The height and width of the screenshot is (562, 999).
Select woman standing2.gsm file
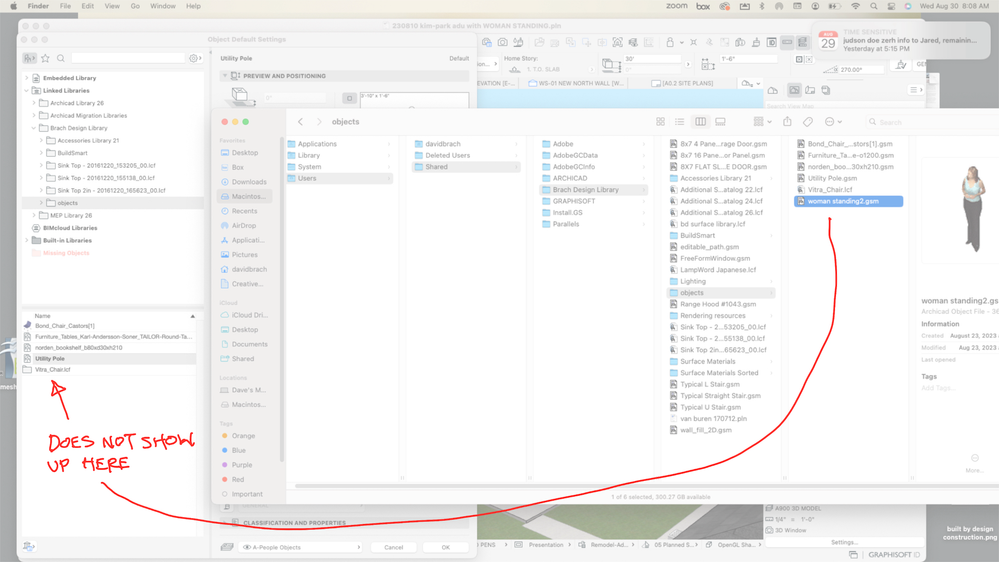848,201
